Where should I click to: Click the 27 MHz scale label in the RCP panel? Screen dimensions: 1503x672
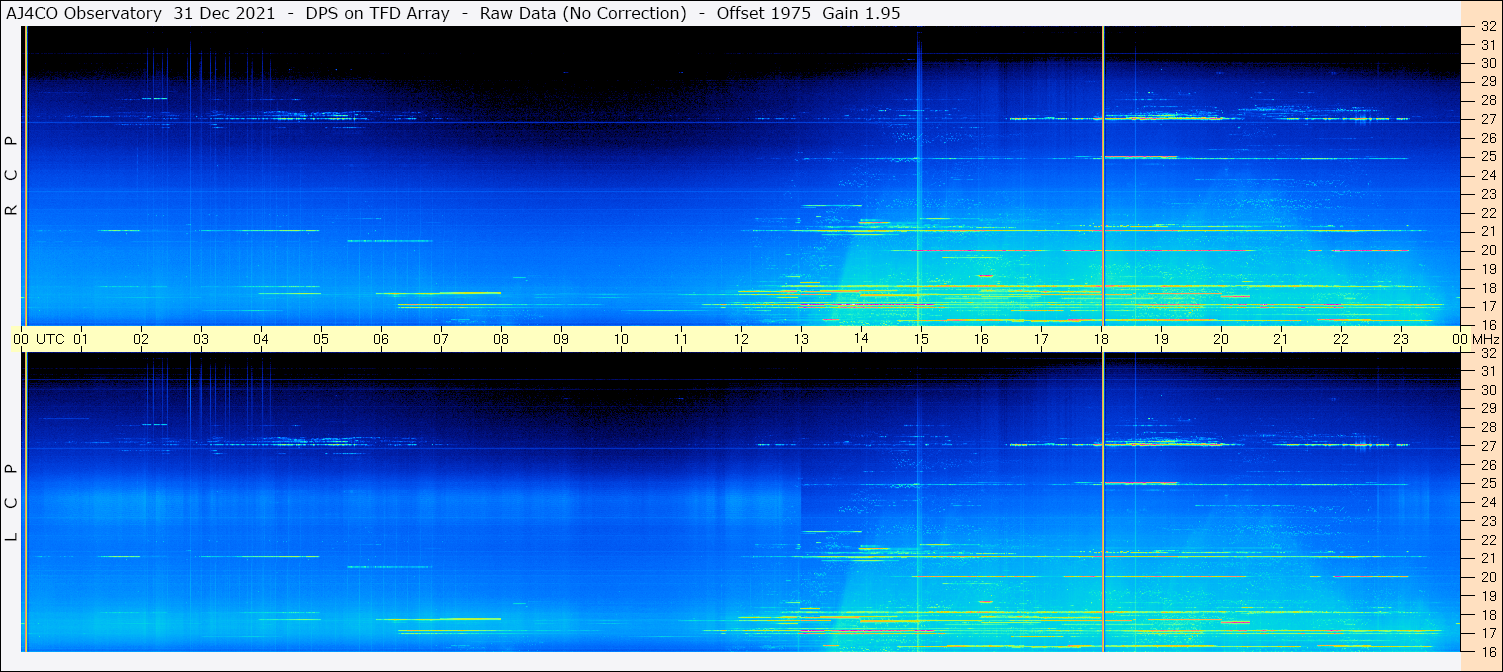point(1487,119)
